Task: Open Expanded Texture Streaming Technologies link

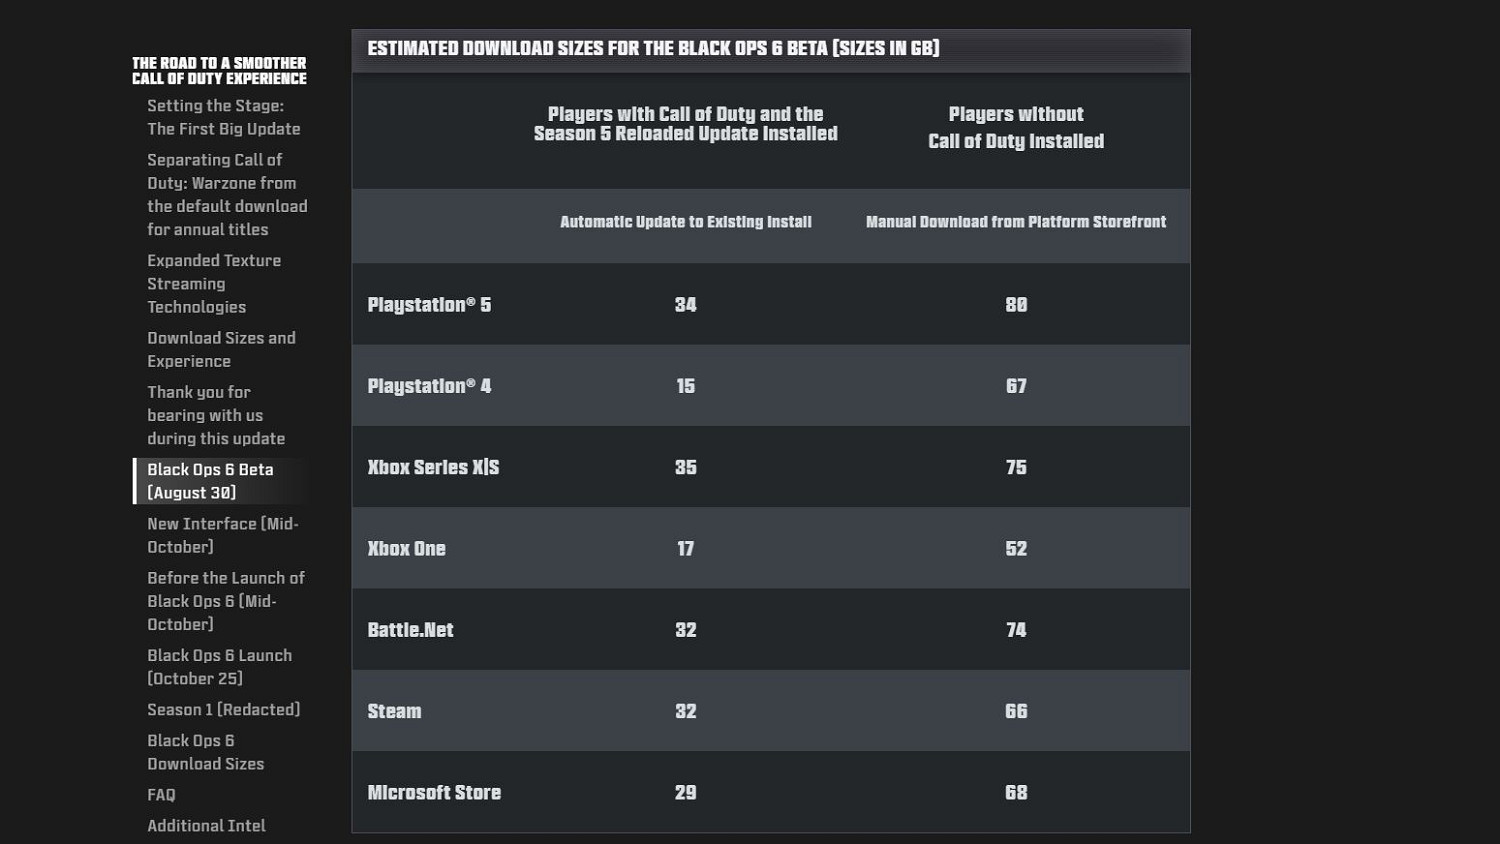Action: point(214,283)
